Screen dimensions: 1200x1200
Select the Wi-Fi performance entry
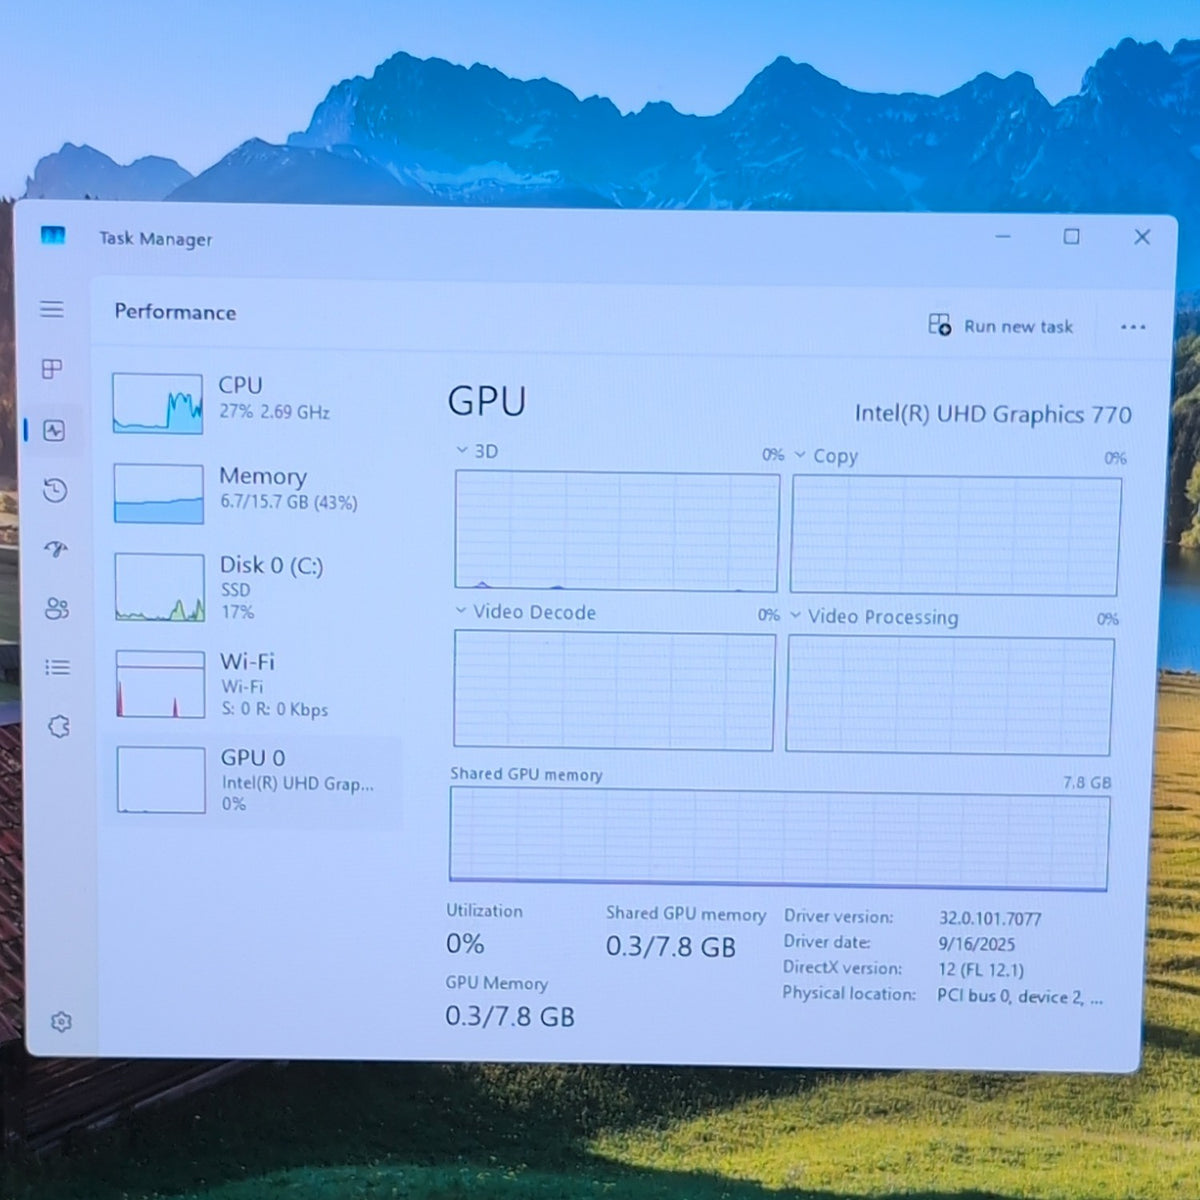pyautogui.click(x=255, y=684)
